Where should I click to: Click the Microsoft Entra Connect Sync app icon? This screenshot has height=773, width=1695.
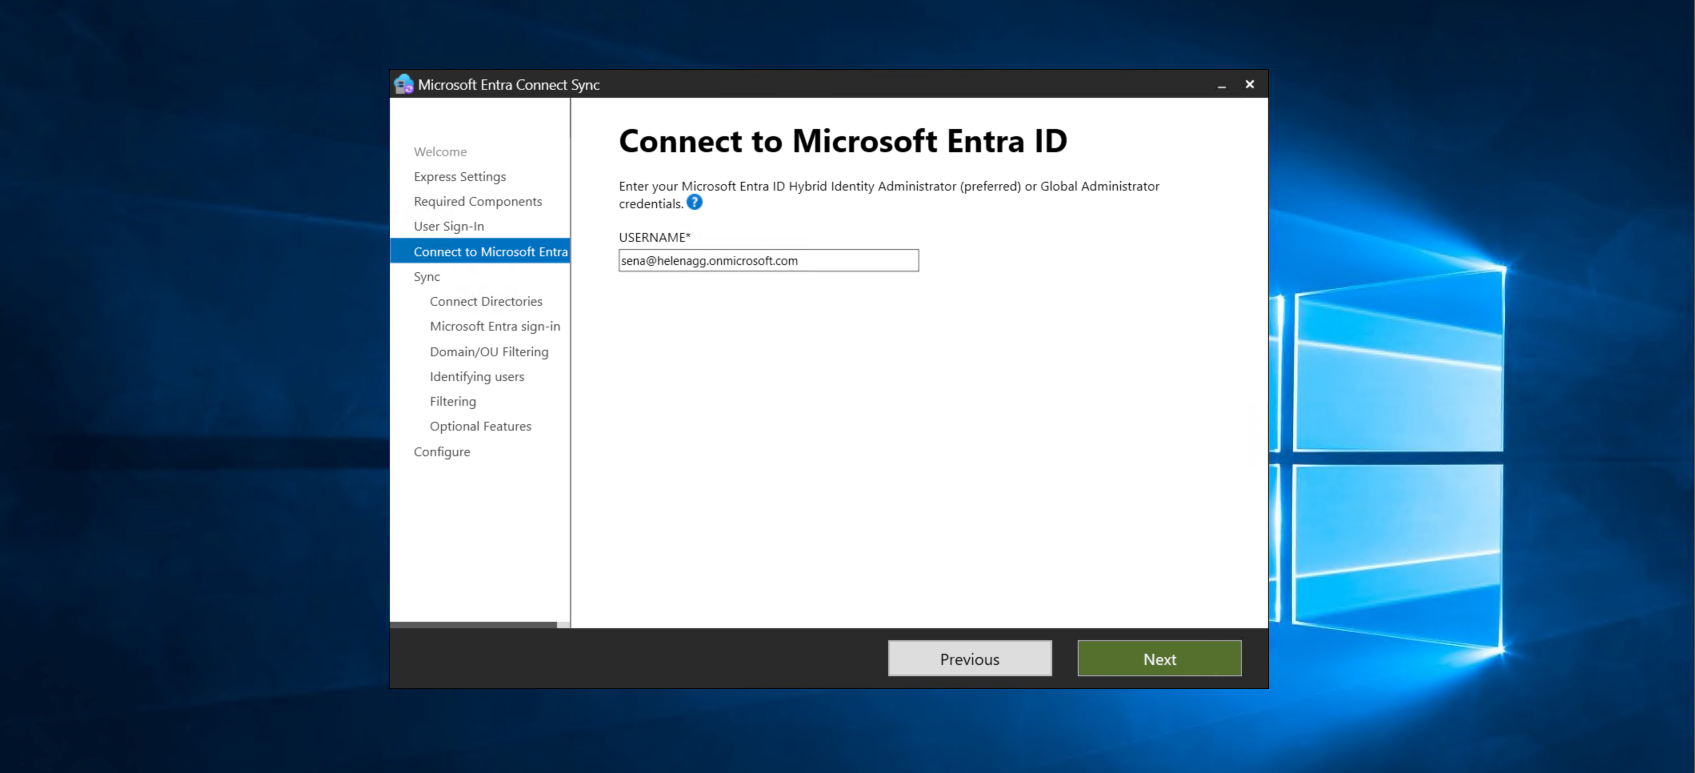[x=404, y=85]
